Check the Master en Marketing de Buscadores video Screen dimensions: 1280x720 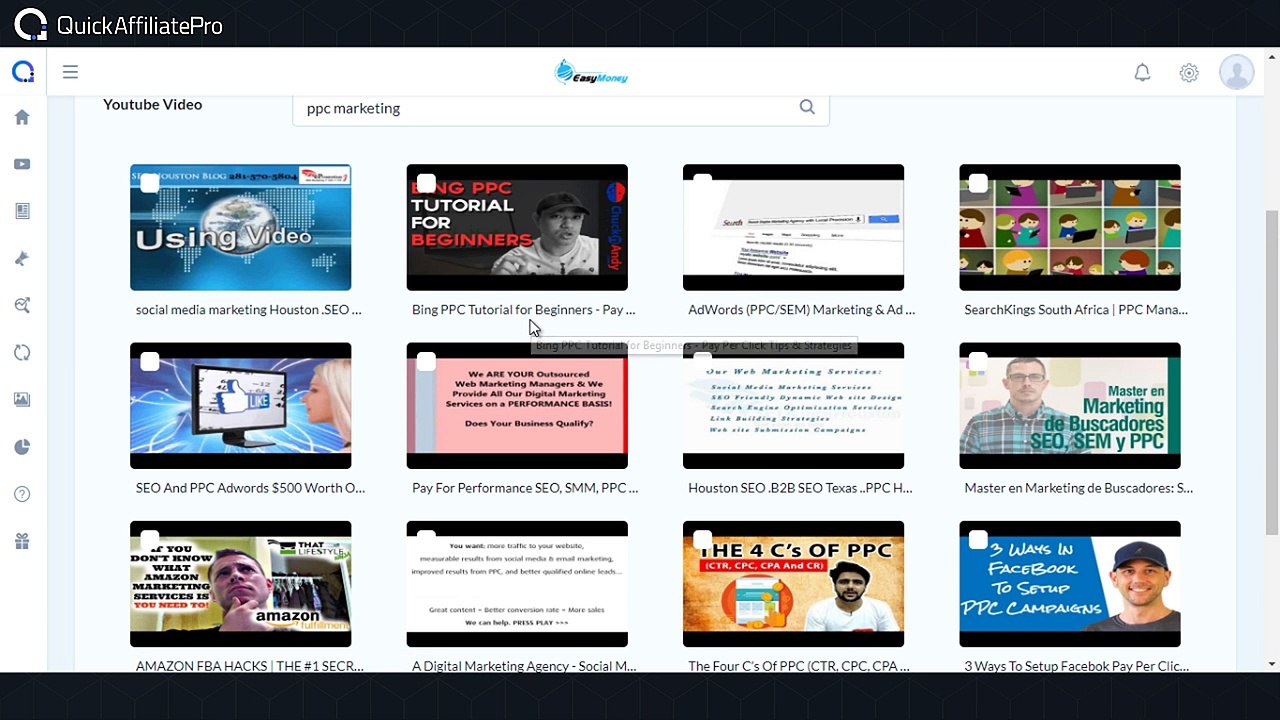(x=978, y=361)
